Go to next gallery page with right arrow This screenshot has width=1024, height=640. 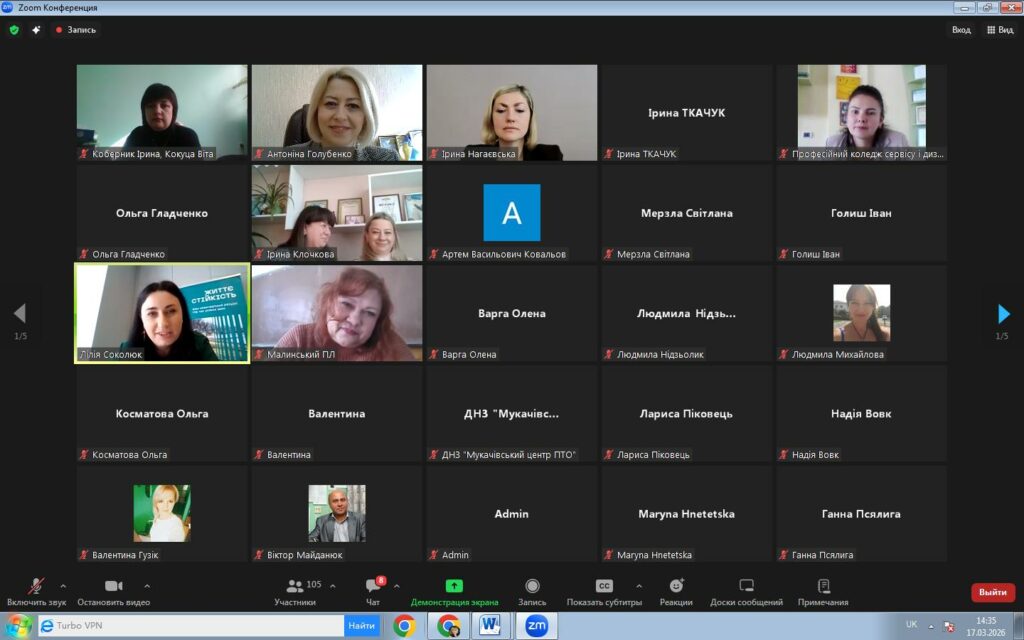[1003, 314]
